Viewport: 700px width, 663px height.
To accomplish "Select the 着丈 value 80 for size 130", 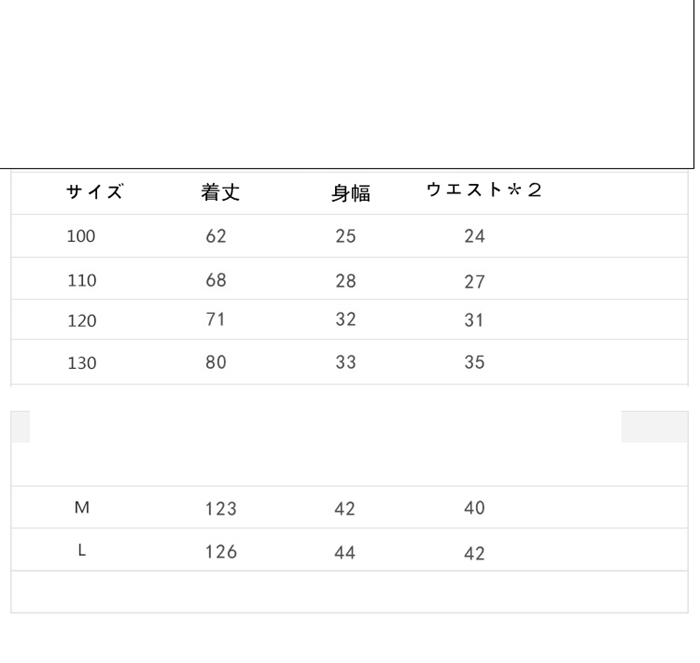I will coord(216,362).
